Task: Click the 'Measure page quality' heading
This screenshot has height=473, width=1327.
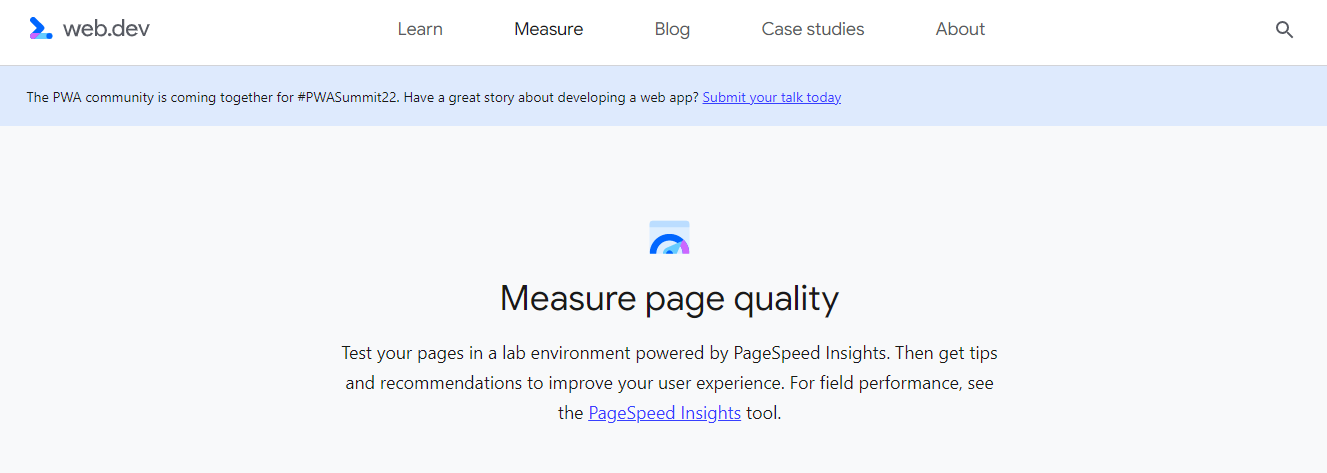Action: click(x=669, y=298)
